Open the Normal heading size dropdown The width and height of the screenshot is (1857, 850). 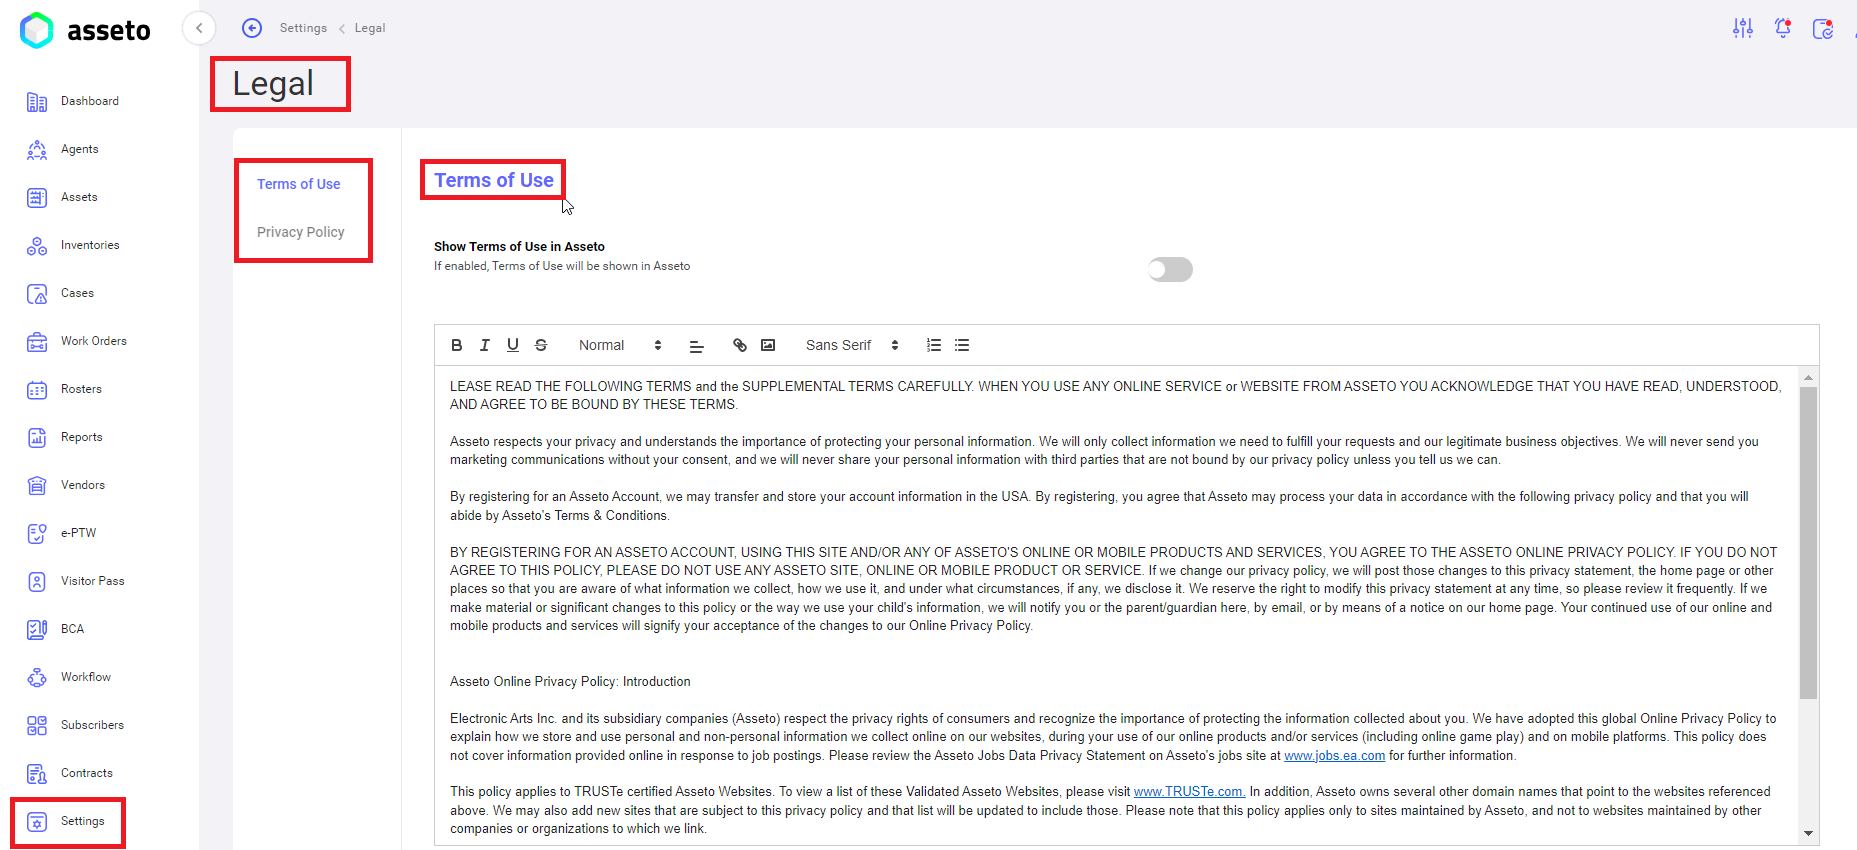click(x=620, y=345)
